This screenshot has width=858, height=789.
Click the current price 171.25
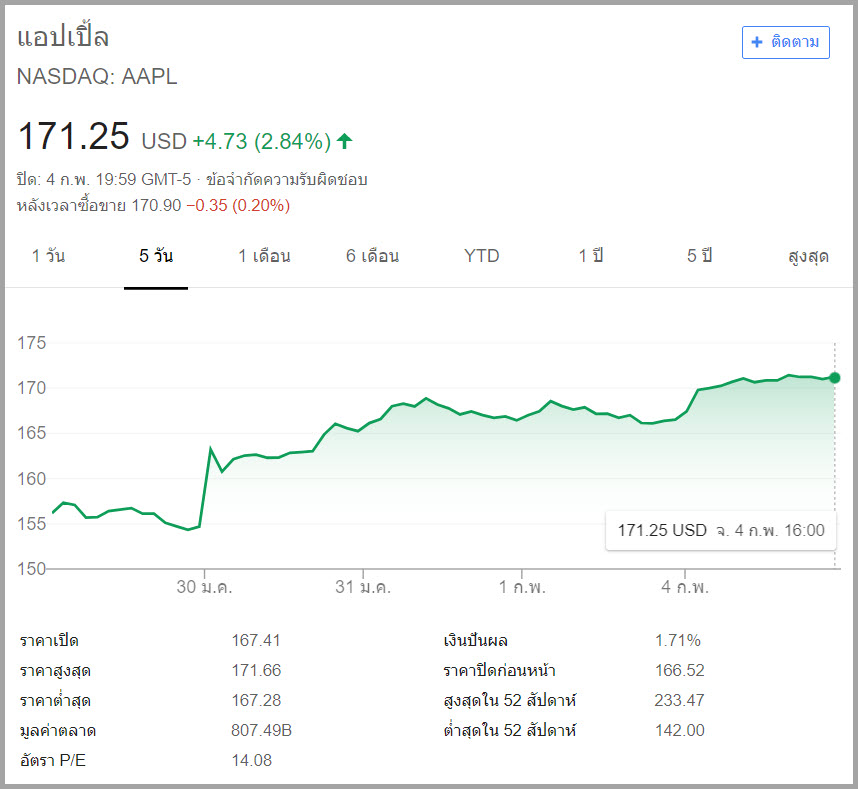point(73,137)
